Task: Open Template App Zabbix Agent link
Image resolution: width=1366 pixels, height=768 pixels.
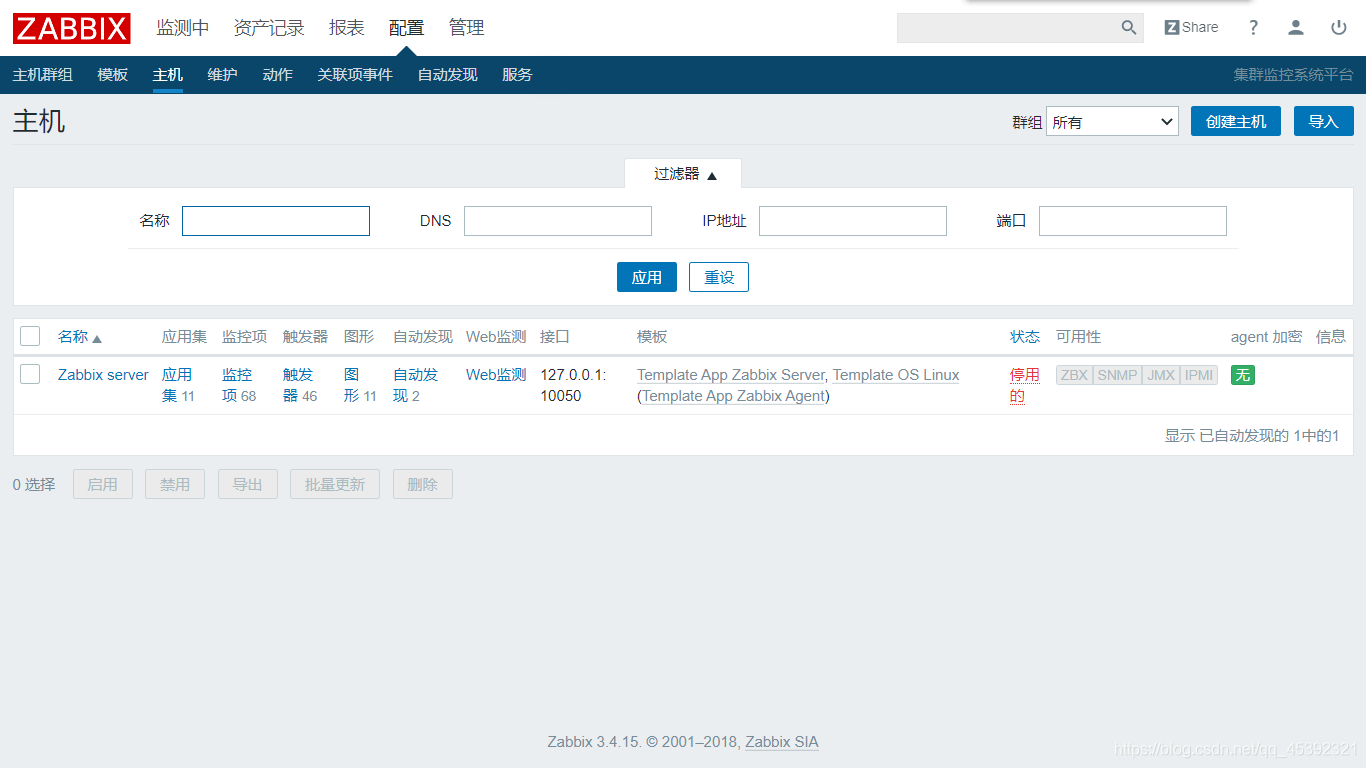Action: (734, 396)
